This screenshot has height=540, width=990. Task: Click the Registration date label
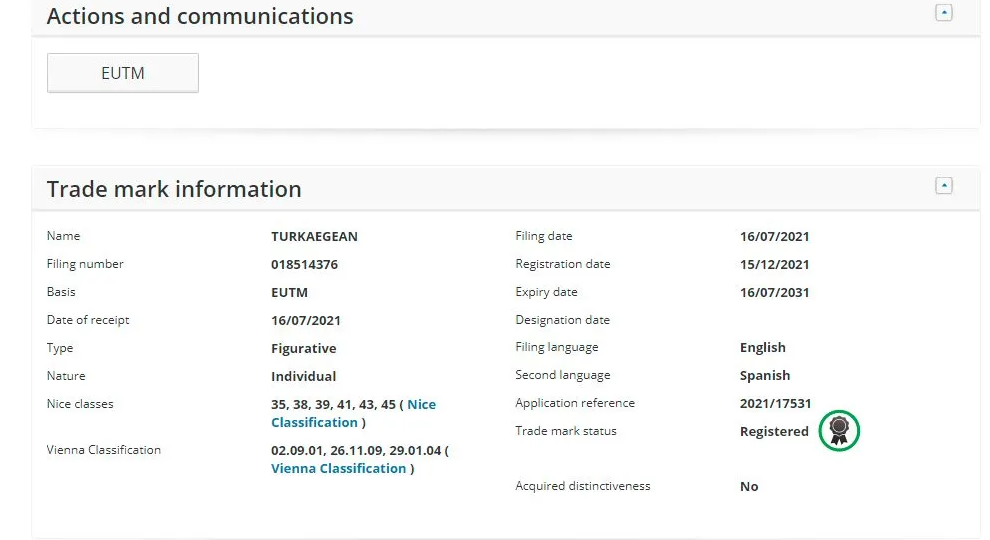(563, 264)
